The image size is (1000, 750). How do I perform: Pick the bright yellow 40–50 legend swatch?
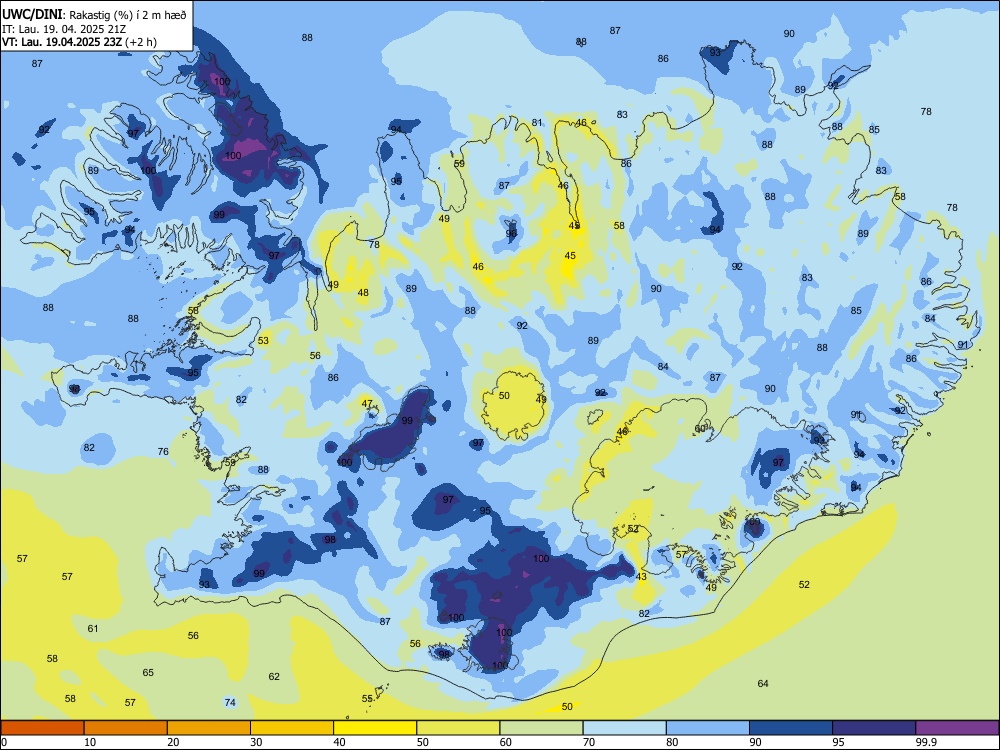pos(375,728)
